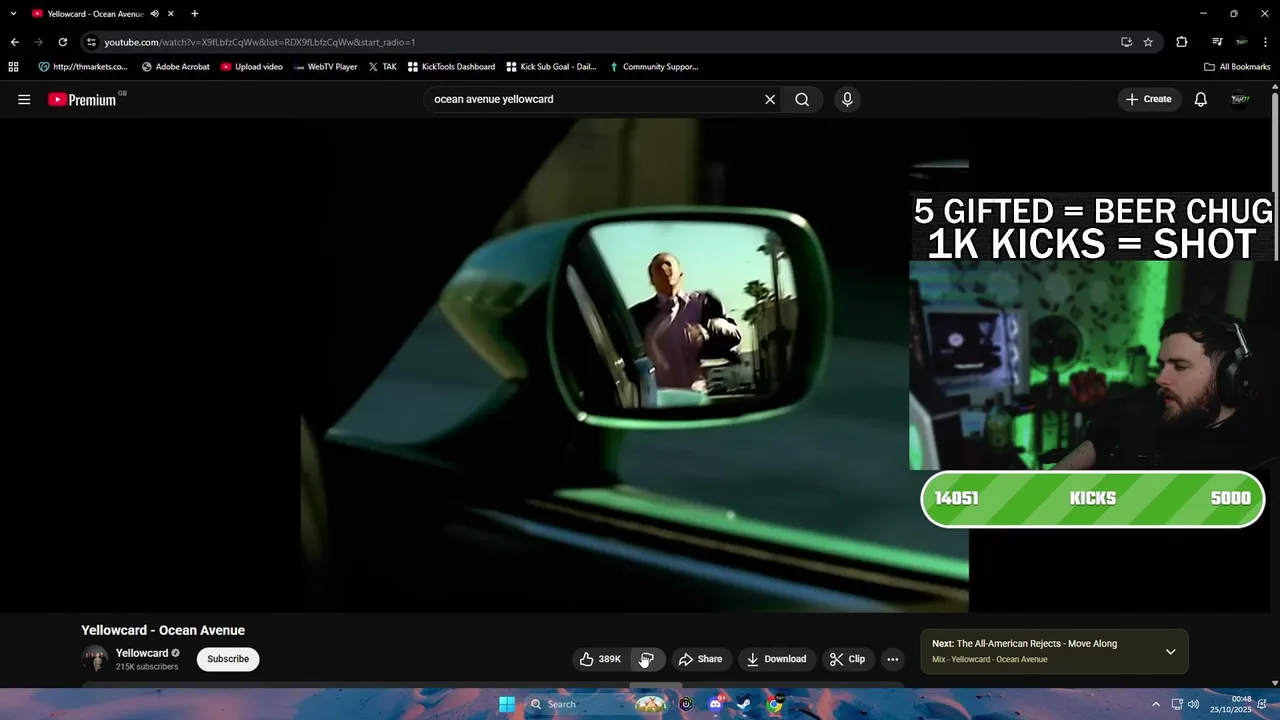Install or cast icon in address bar
Viewport: 1280px width, 720px height.
[1126, 42]
